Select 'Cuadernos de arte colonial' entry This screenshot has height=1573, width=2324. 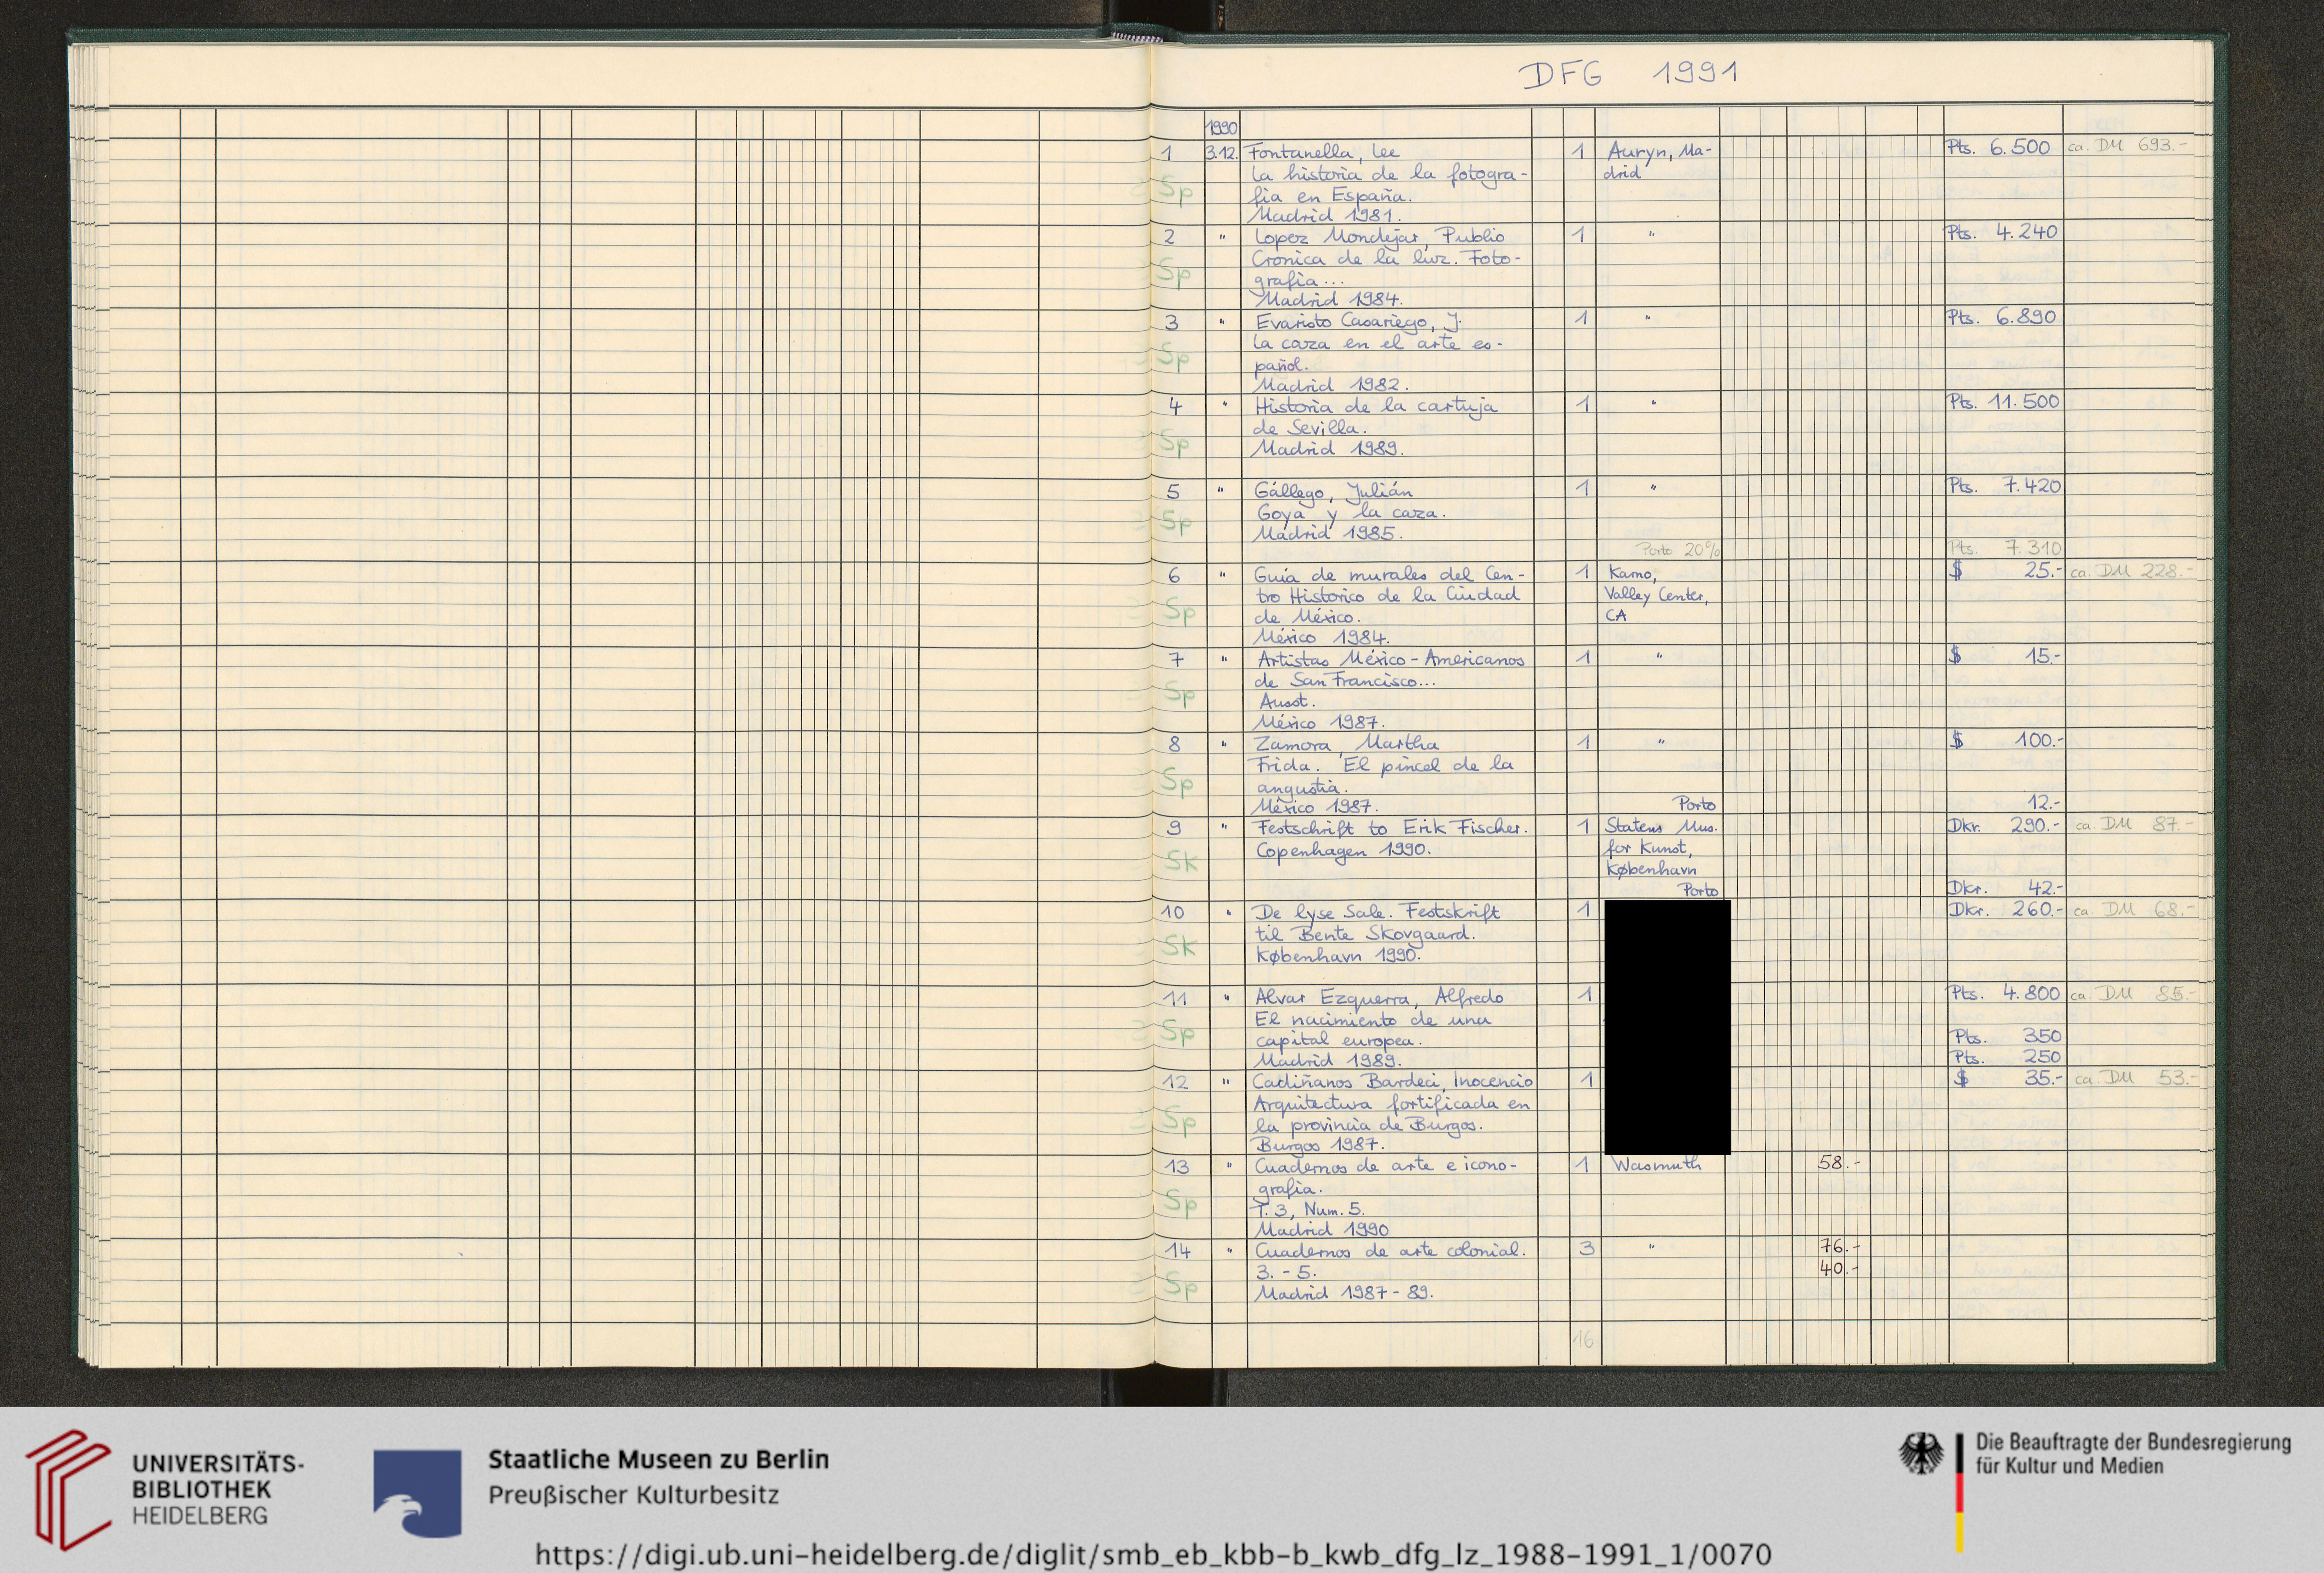coord(1390,1251)
